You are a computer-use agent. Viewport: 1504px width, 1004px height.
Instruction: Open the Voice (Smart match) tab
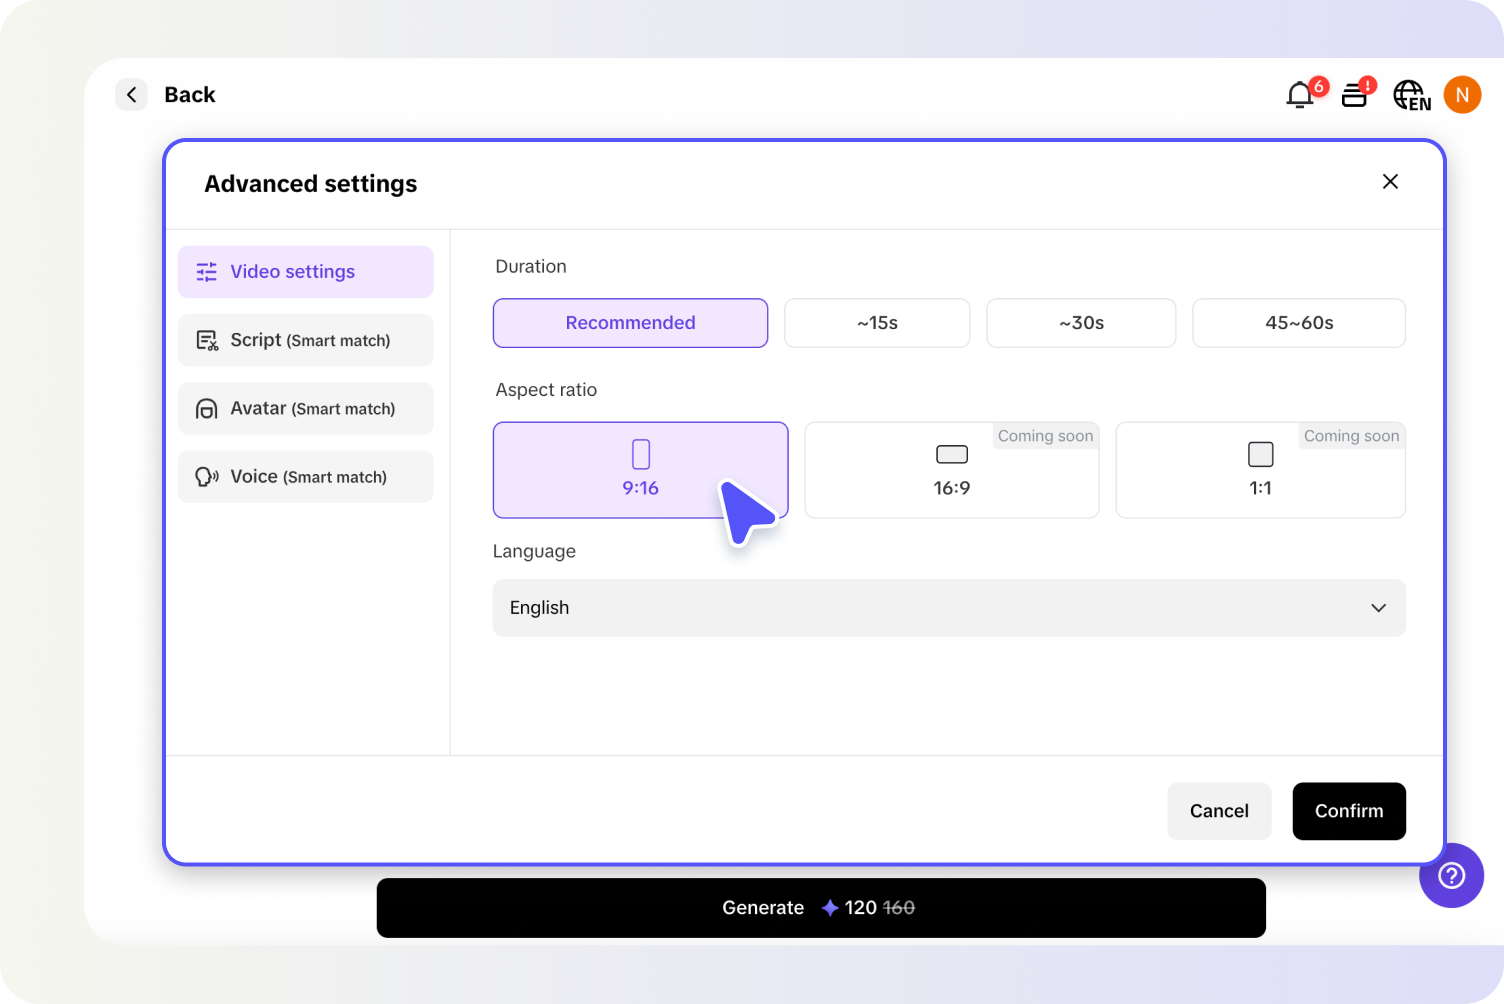point(306,477)
